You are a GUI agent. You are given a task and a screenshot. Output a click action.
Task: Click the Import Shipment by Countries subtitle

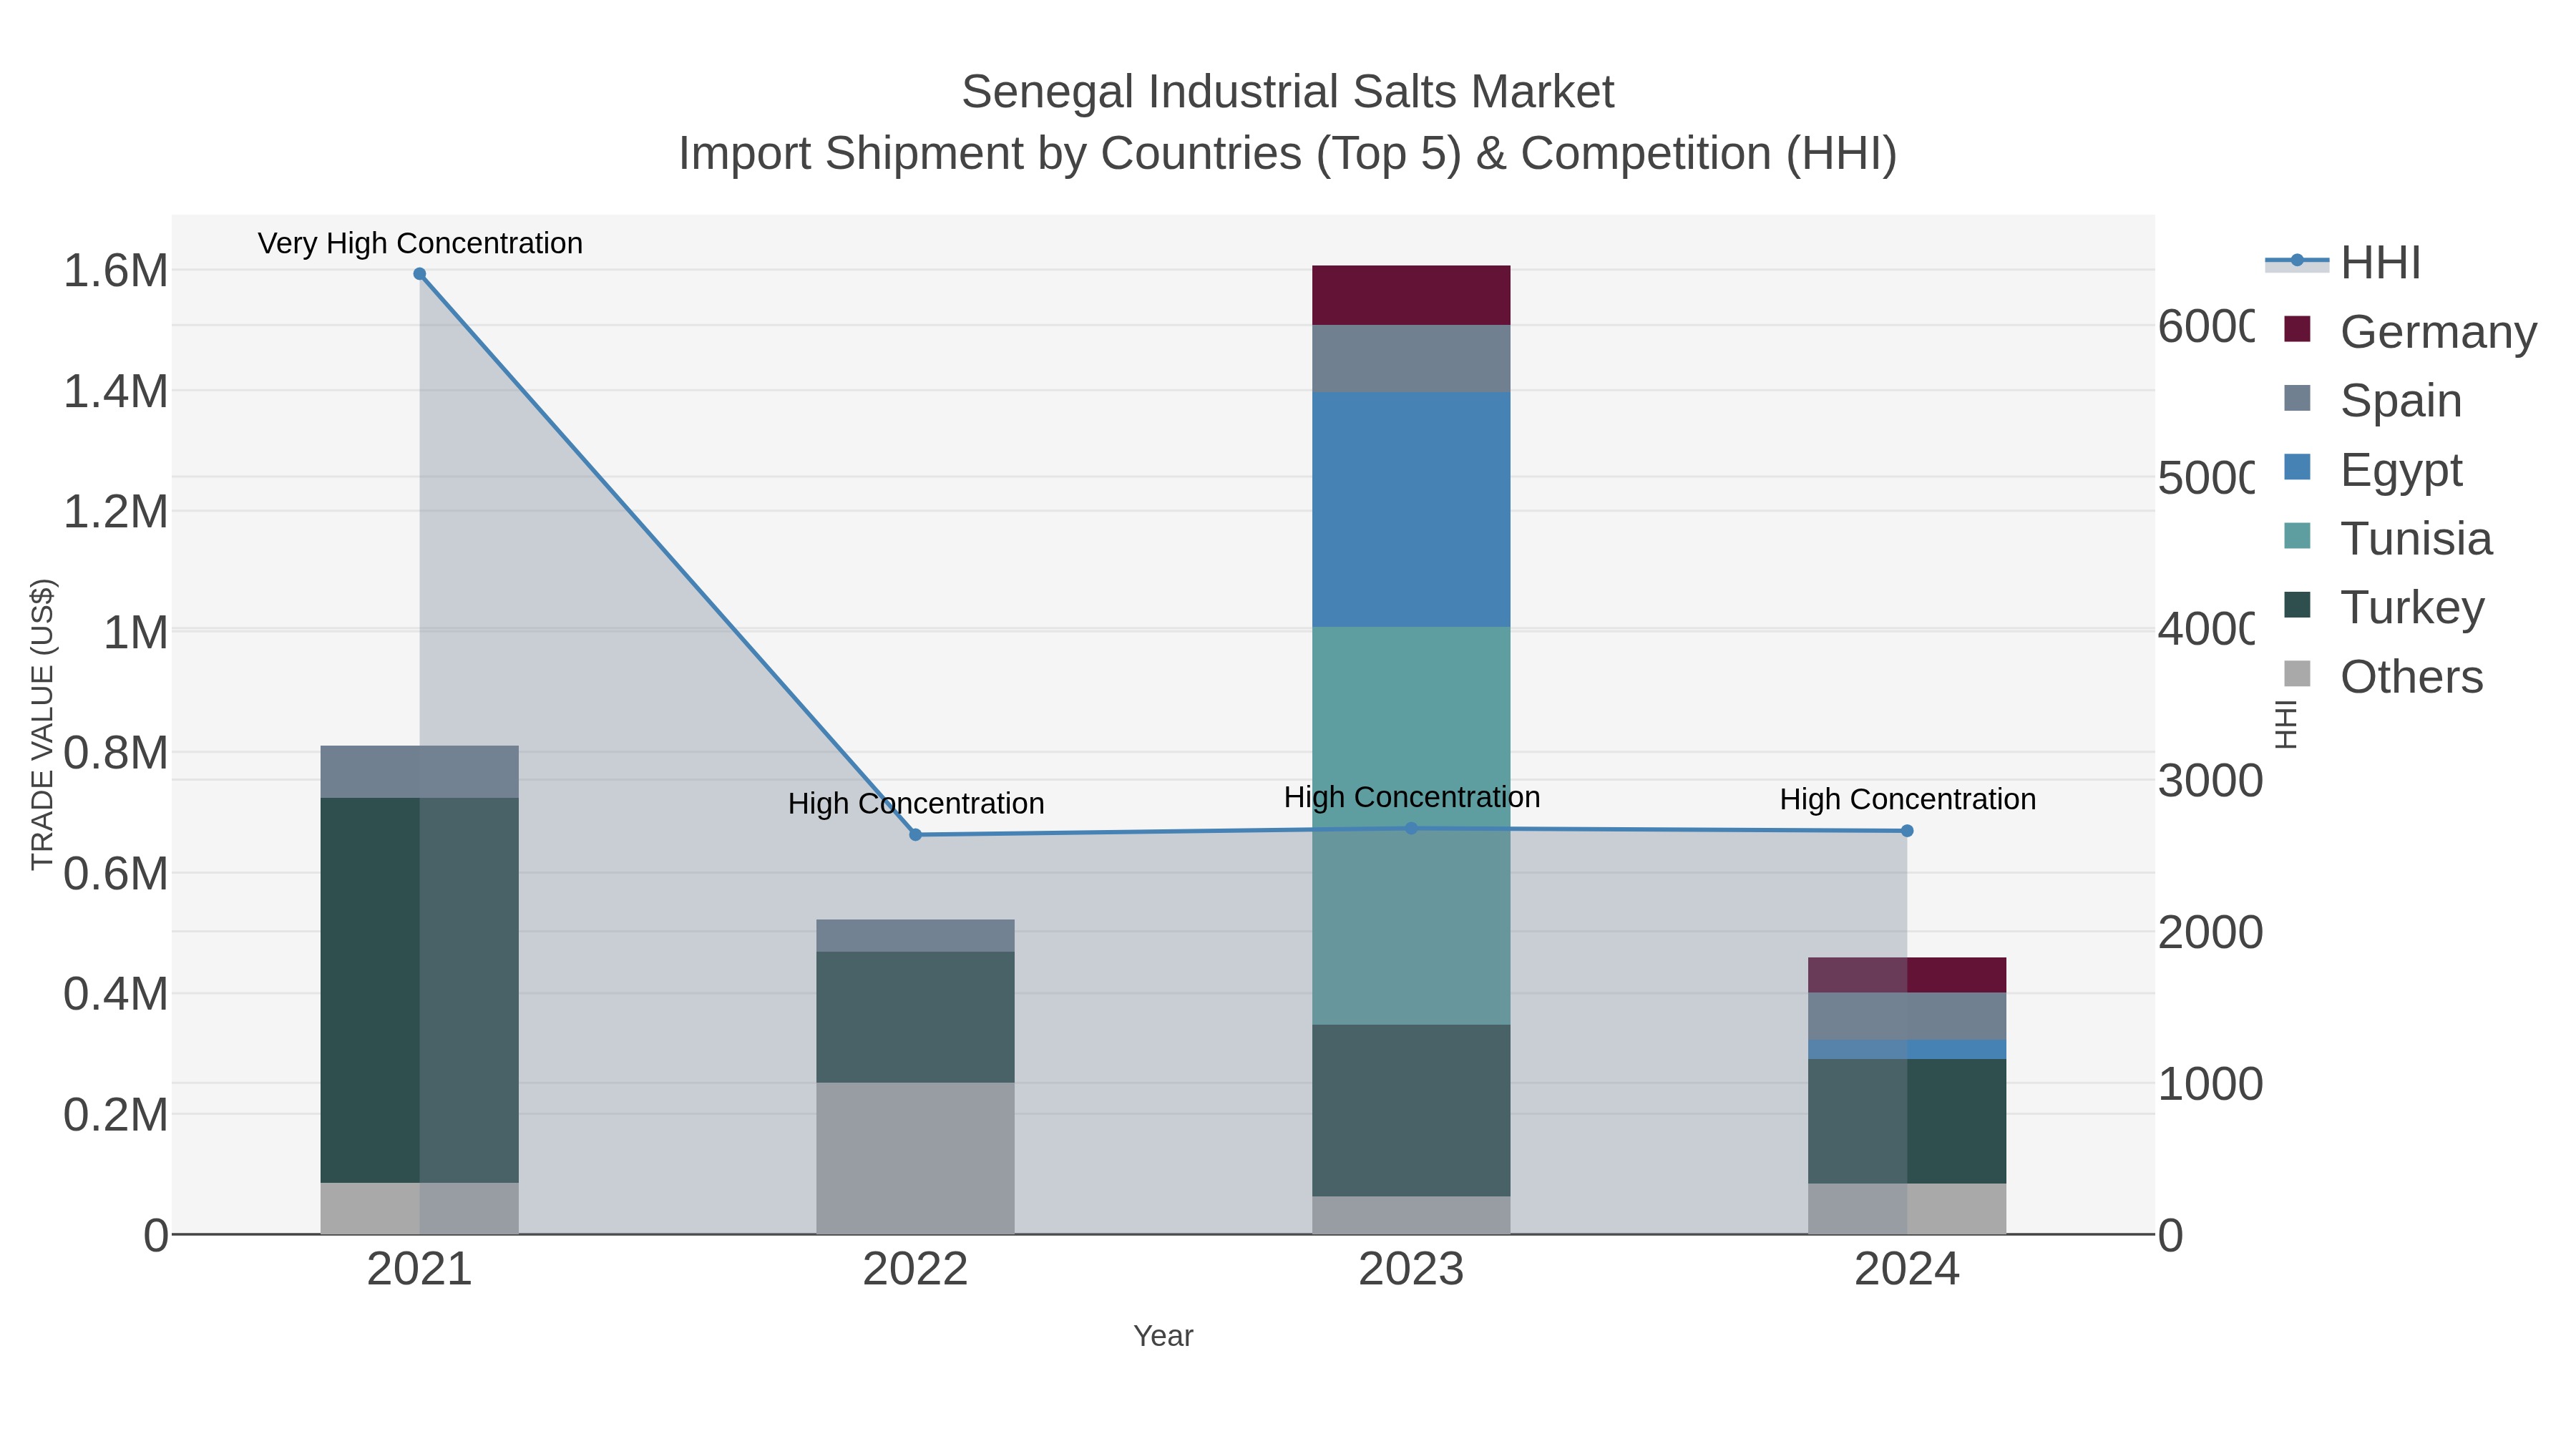(1288, 154)
